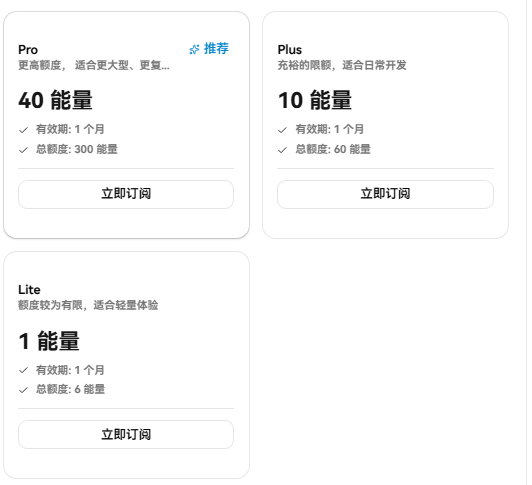The width and height of the screenshot is (532, 485).
Task: Click the 推荐 sparkle icon on Pro card
Action: (x=194, y=49)
